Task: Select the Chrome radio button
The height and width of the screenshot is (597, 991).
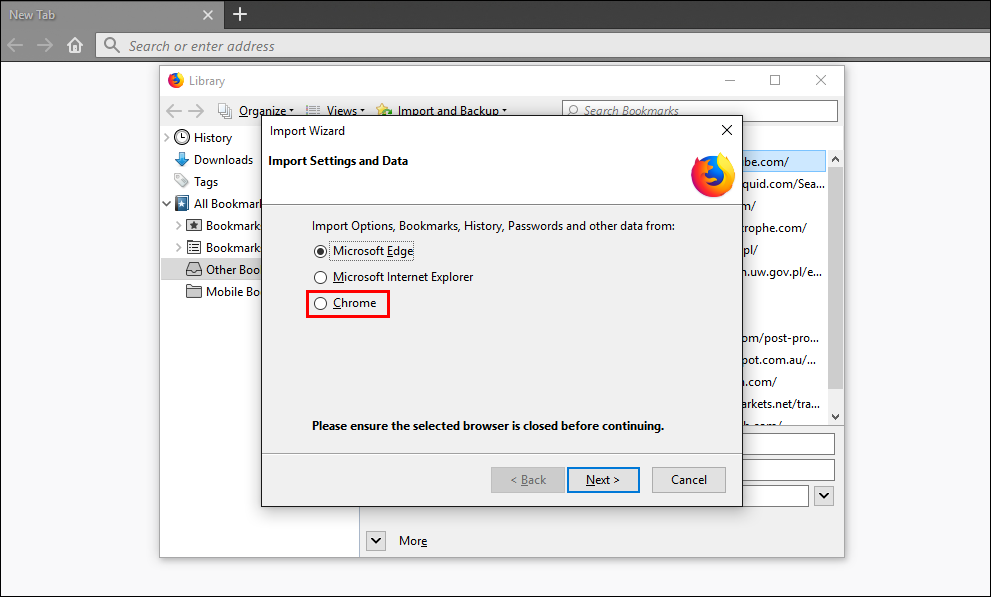Action: point(320,303)
